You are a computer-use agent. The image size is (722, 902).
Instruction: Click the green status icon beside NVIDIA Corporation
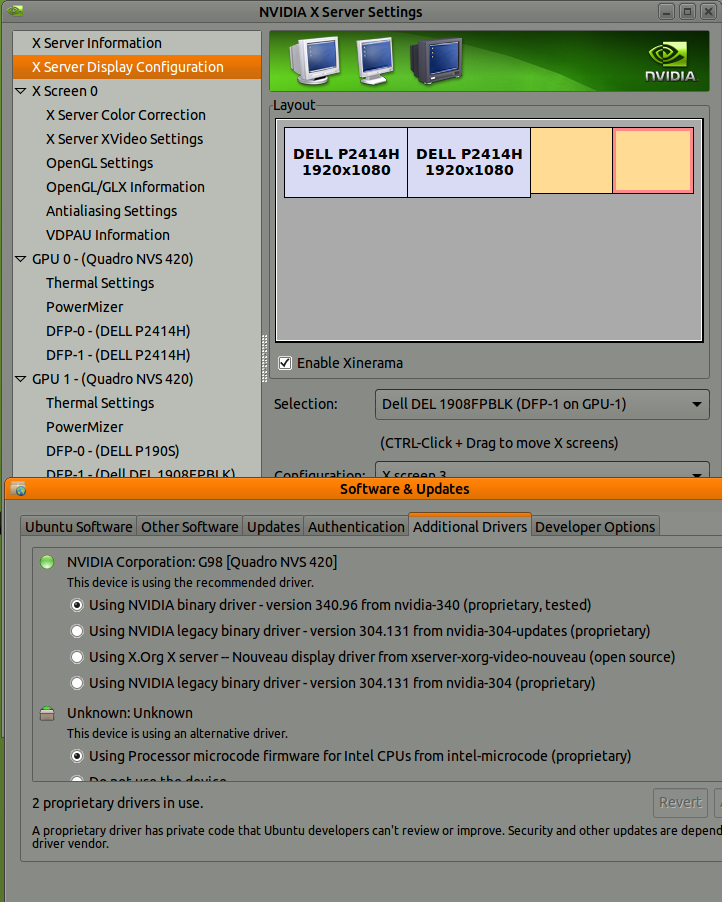click(x=47, y=562)
